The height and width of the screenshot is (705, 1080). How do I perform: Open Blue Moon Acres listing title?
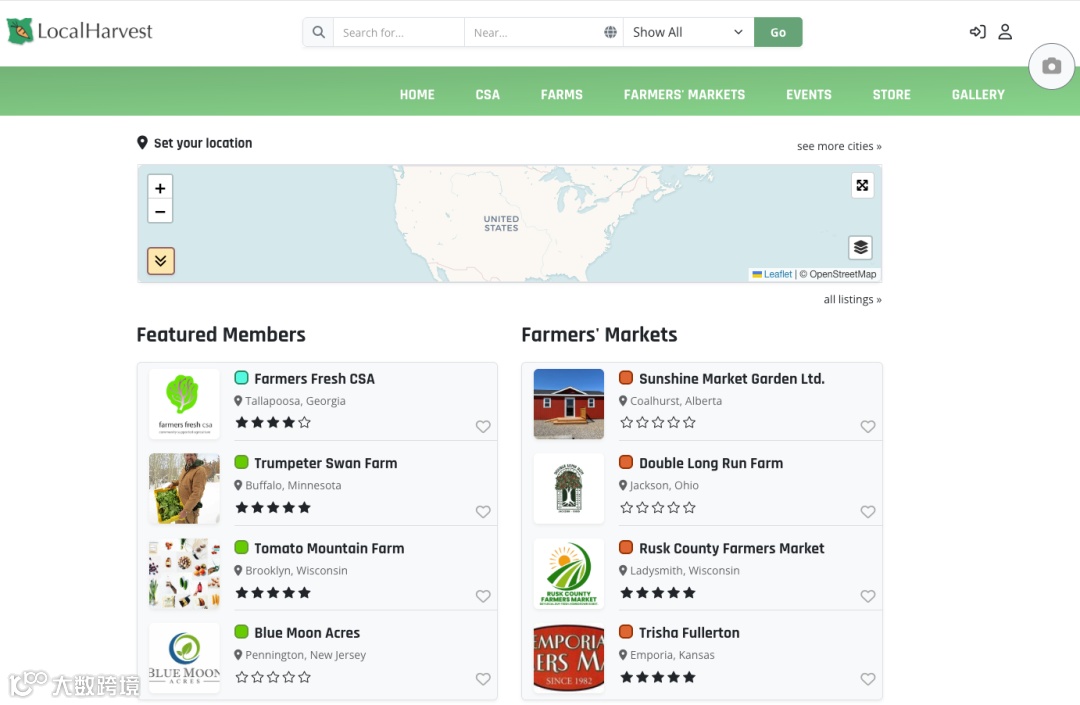[x=307, y=633]
